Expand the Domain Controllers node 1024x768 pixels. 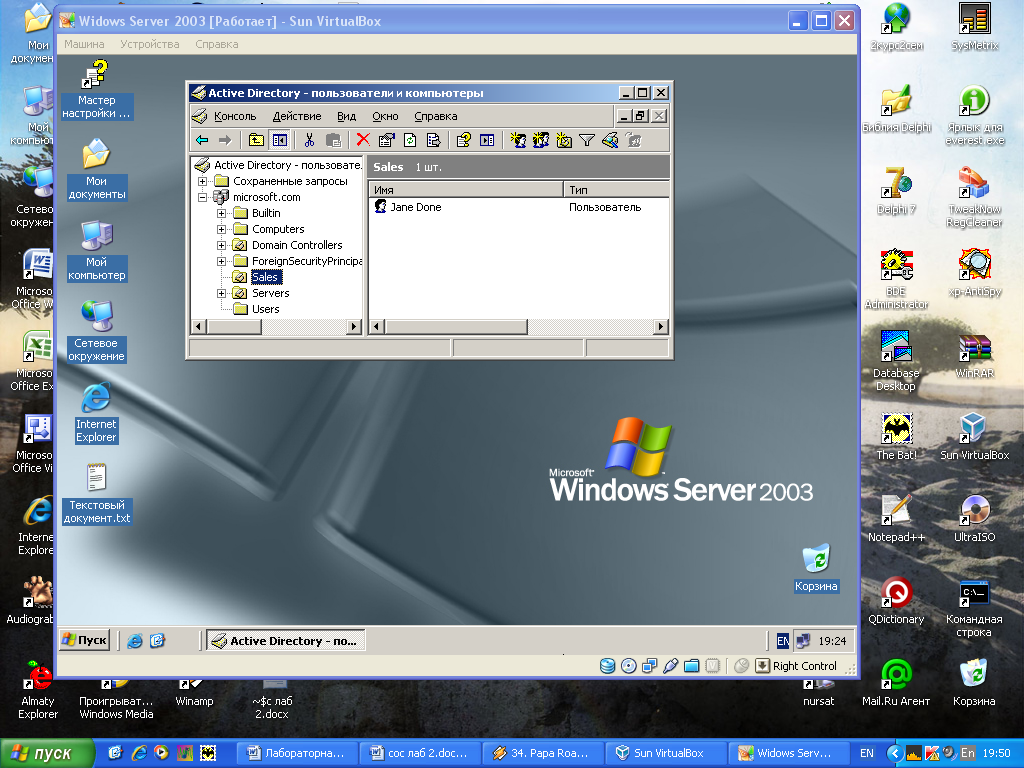(221, 245)
